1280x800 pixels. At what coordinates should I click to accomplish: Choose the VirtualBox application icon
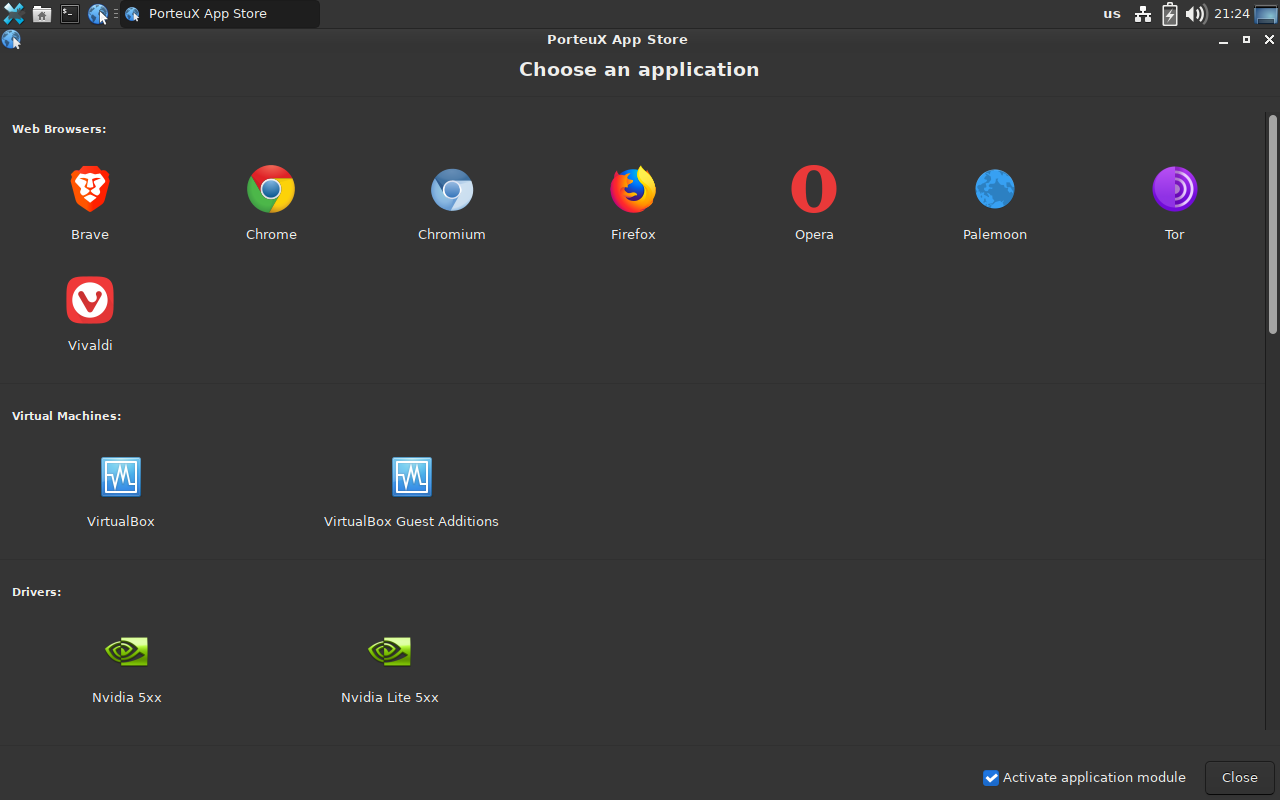coord(121,477)
